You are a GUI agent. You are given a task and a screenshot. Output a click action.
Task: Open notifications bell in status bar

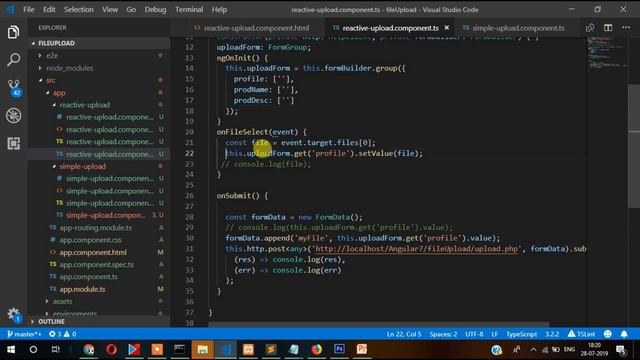[624, 334]
